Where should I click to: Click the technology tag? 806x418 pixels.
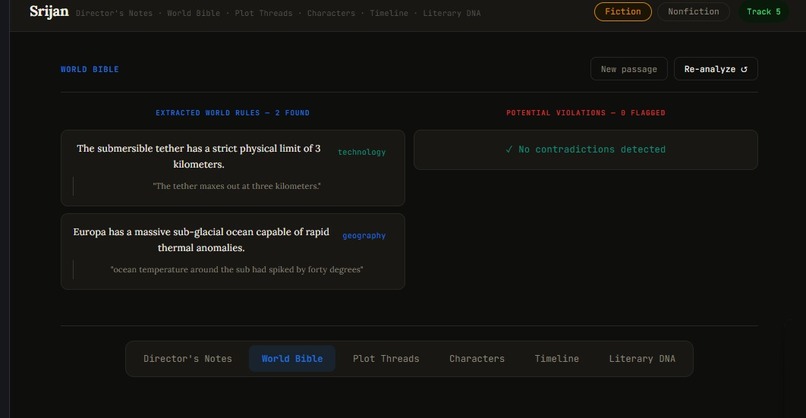click(361, 152)
